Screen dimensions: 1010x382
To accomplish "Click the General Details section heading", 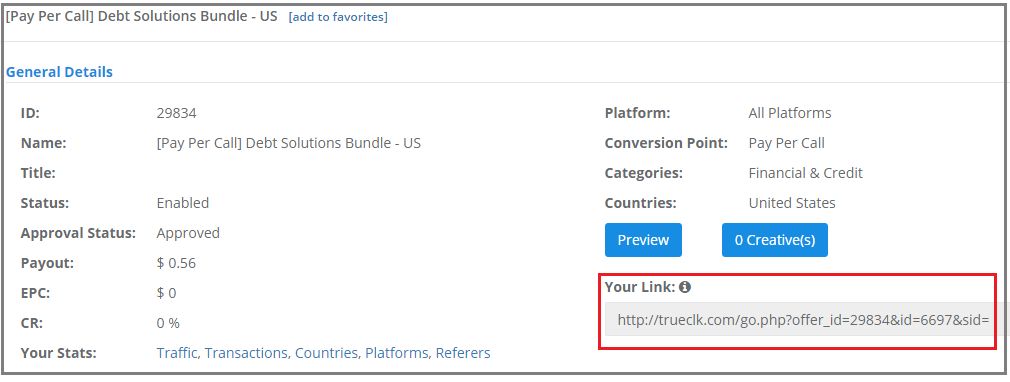I will 59,72.
